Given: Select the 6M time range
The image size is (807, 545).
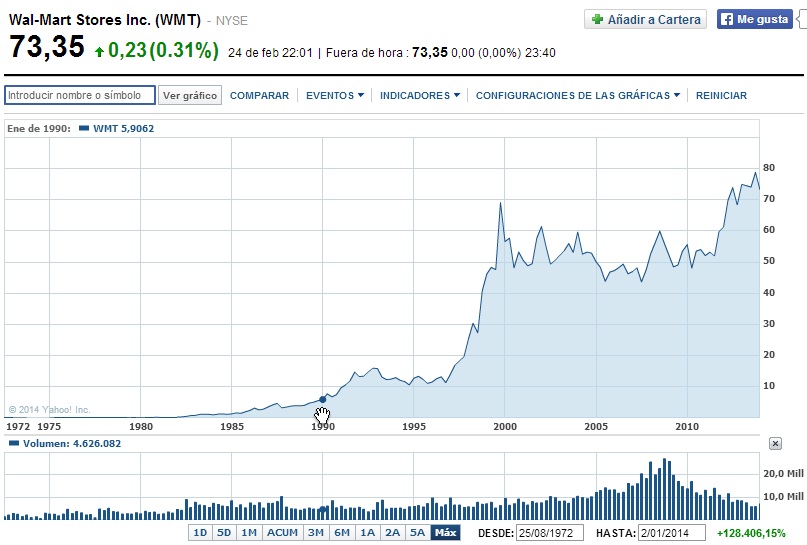Looking at the screenshot, I should point(342,533).
